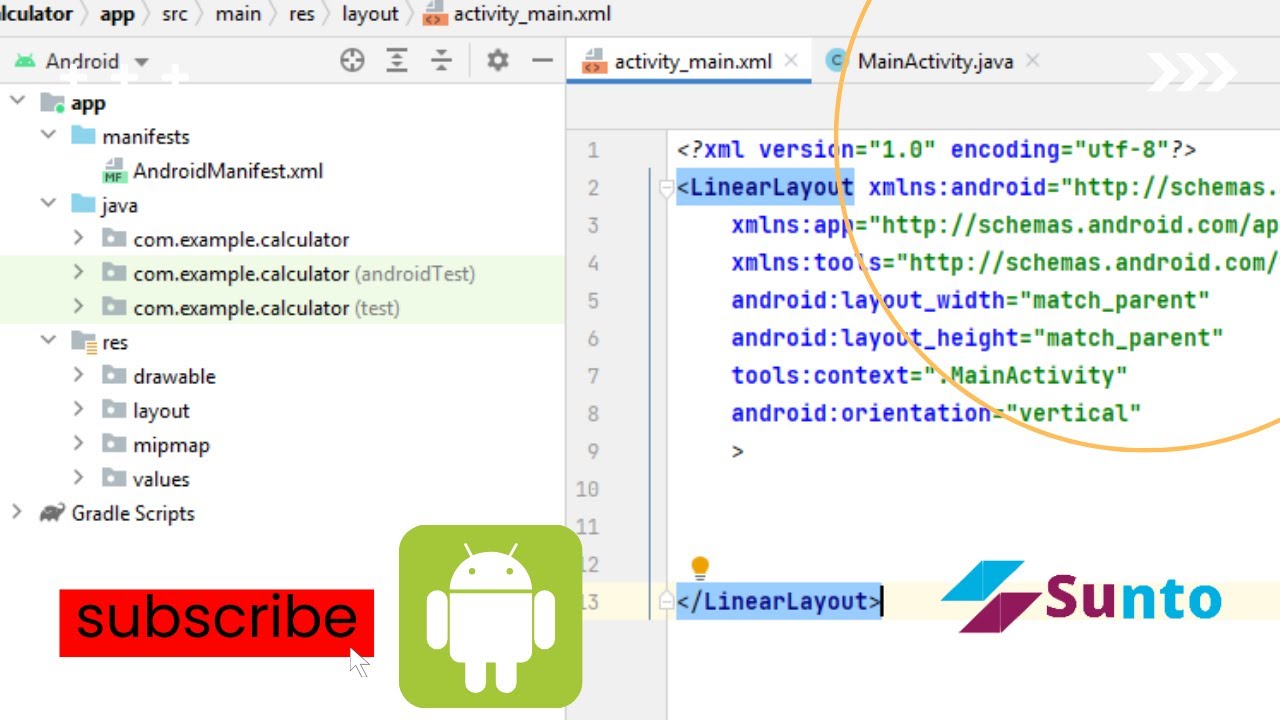Expand the mipmap folder arrow
1280x720 pixels.
pos(78,444)
